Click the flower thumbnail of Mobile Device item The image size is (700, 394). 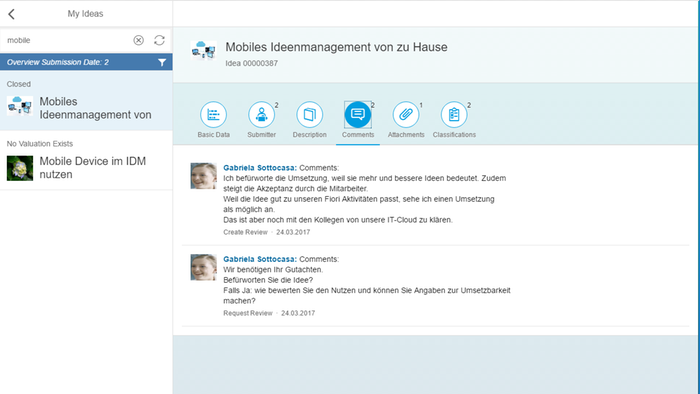(20, 168)
